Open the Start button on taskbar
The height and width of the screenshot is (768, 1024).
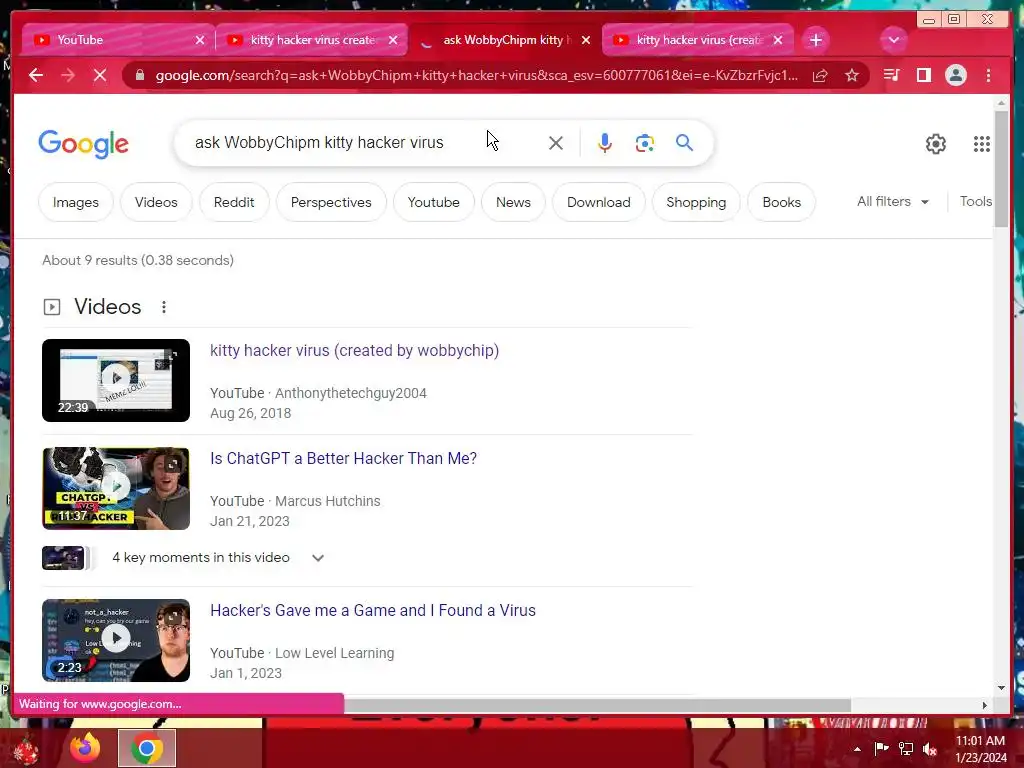[x=25, y=750]
